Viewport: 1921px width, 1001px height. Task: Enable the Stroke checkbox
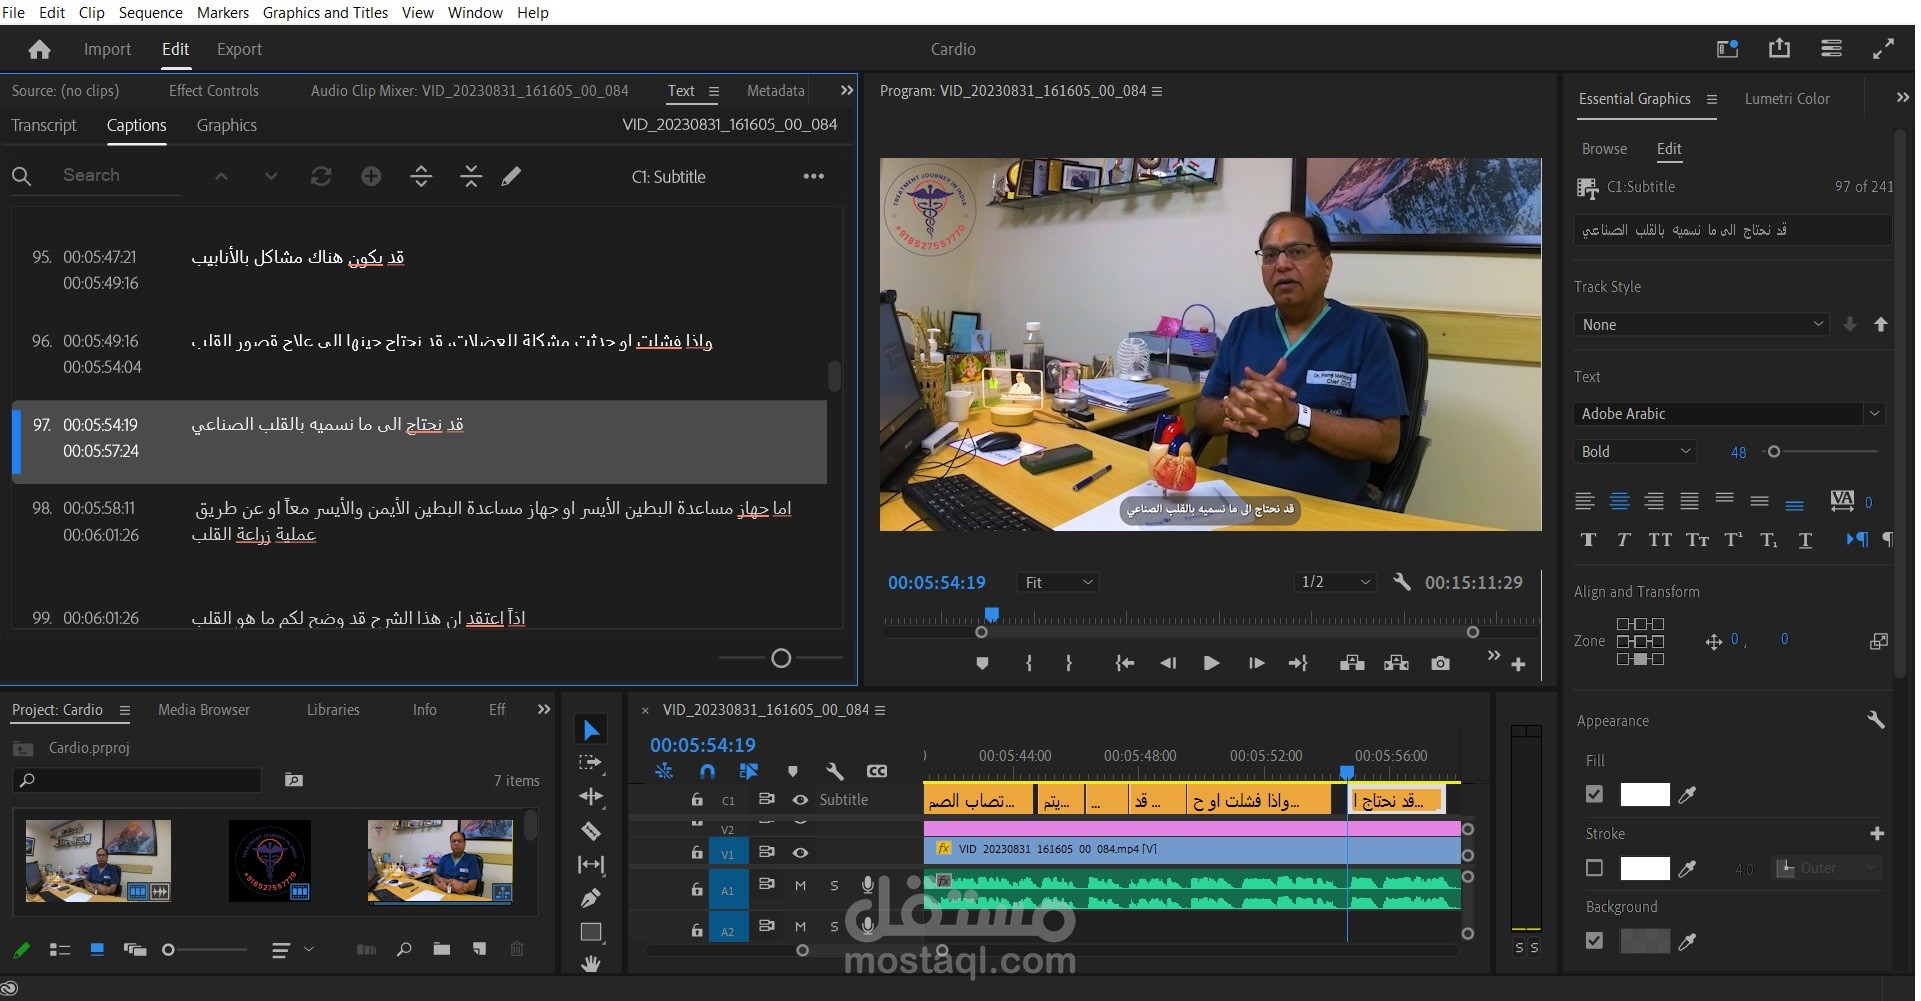click(x=1594, y=868)
